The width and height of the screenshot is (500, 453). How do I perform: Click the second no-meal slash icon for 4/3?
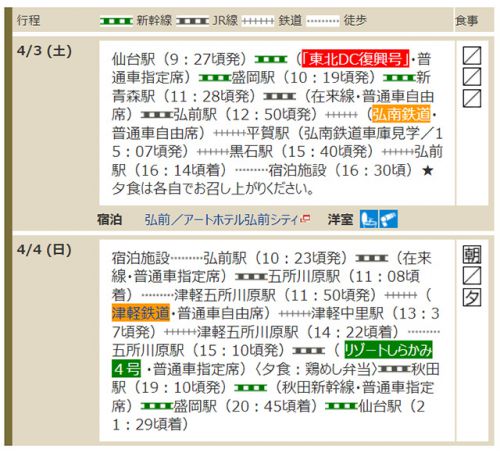(x=472, y=77)
